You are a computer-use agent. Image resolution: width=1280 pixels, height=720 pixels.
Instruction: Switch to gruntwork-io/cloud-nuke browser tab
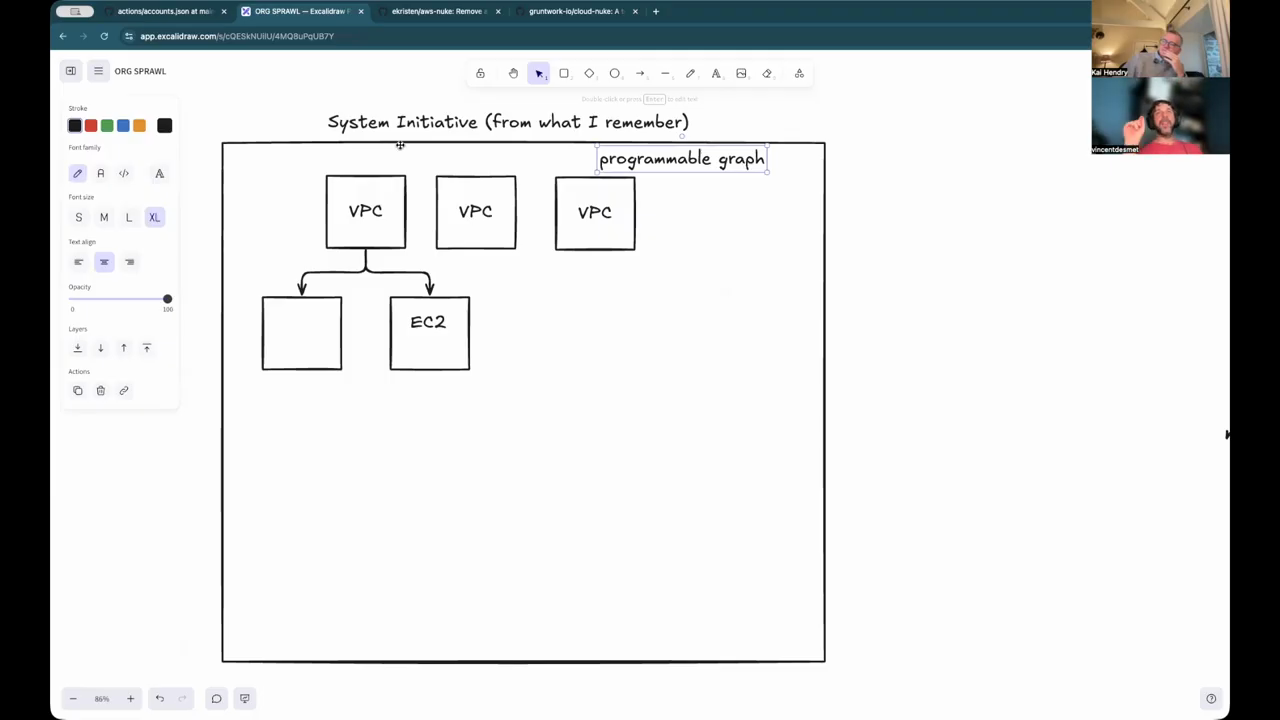tap(576, 11)
